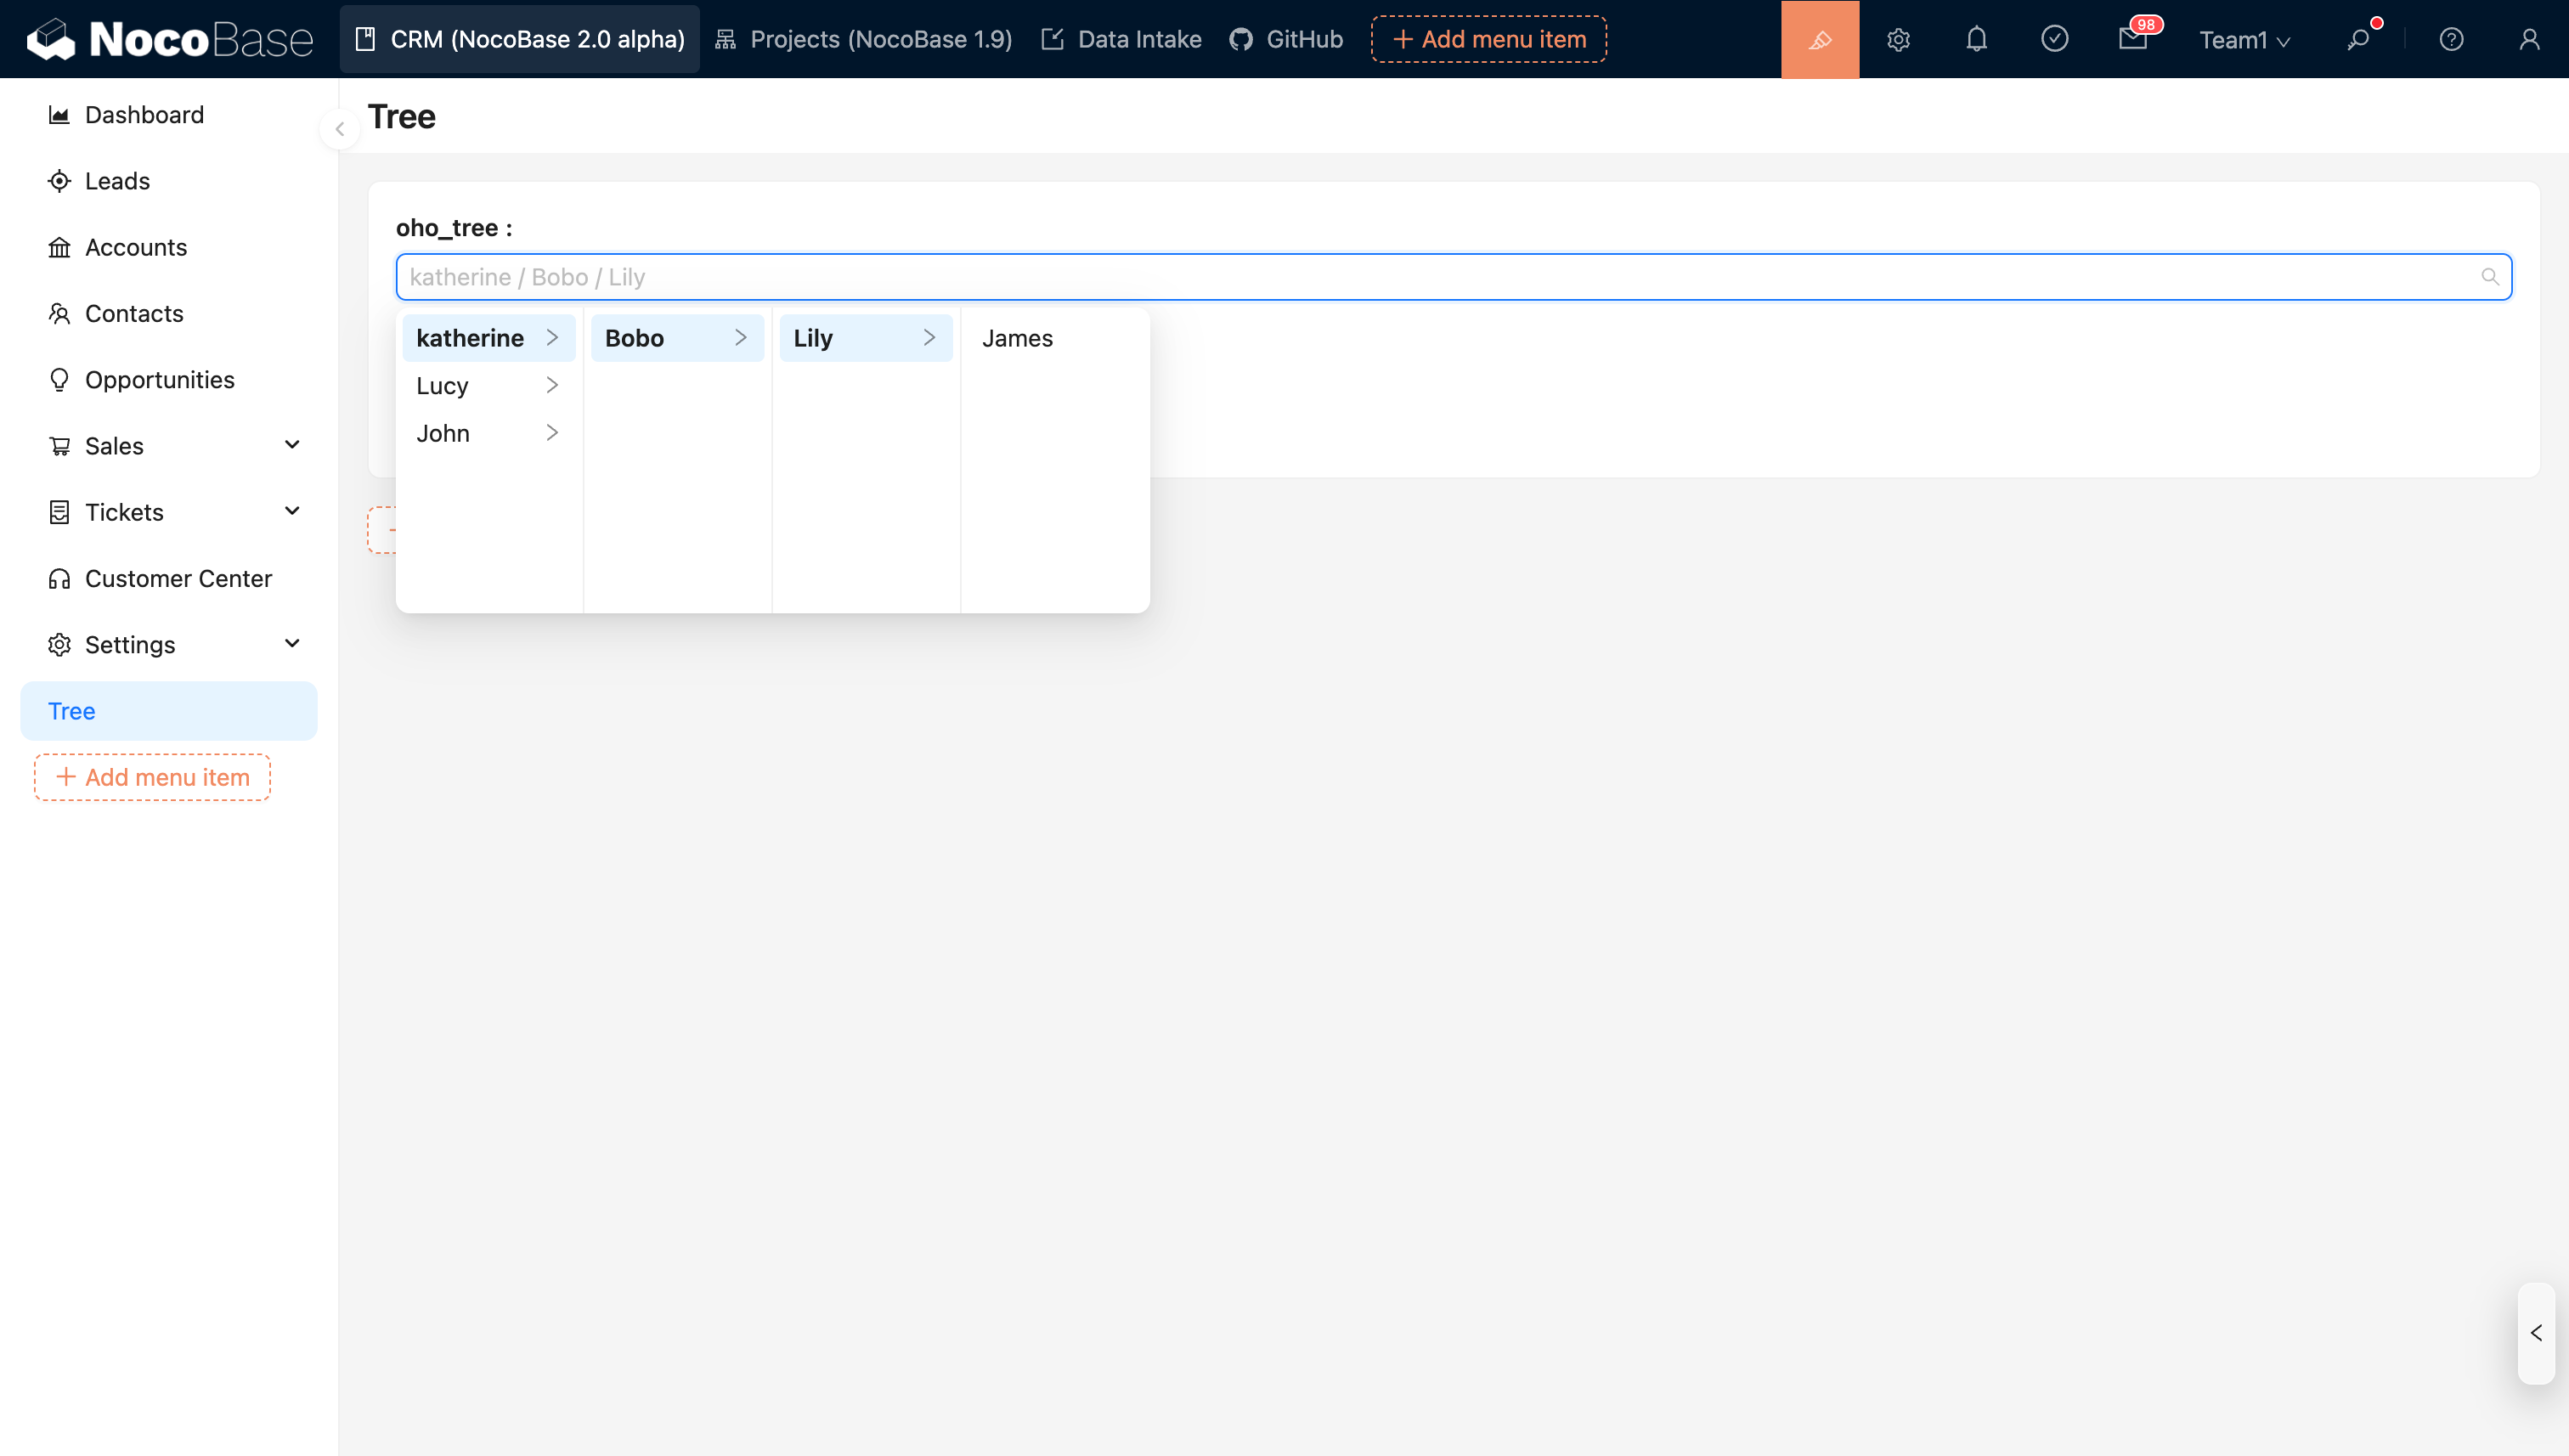Open the mail inbox with 98 badge
Screen dimensions: 2569x1456
pos(2132,39)
